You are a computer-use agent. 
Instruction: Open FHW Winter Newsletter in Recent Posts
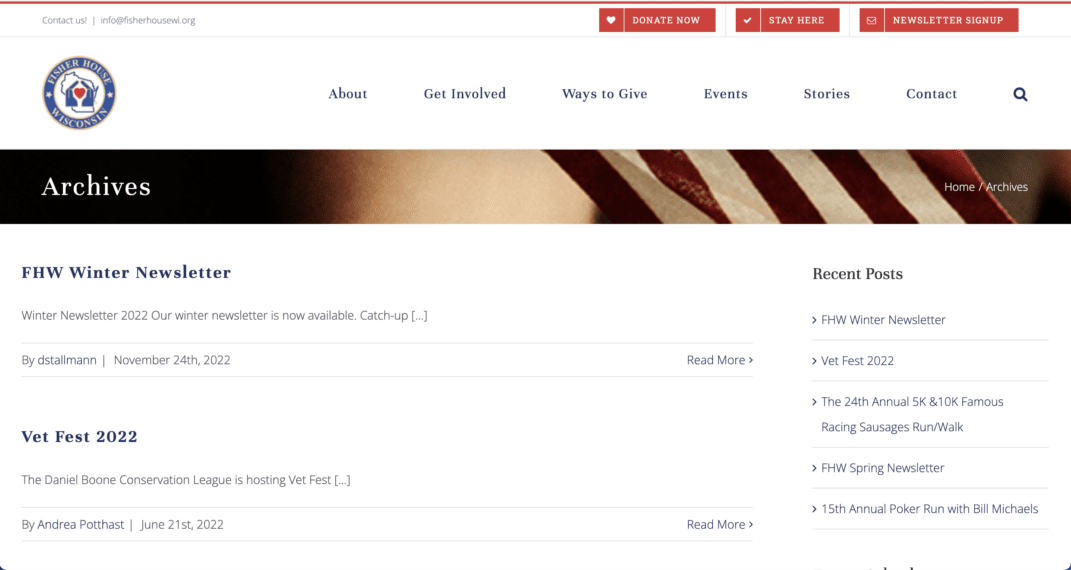pos(883,319)
